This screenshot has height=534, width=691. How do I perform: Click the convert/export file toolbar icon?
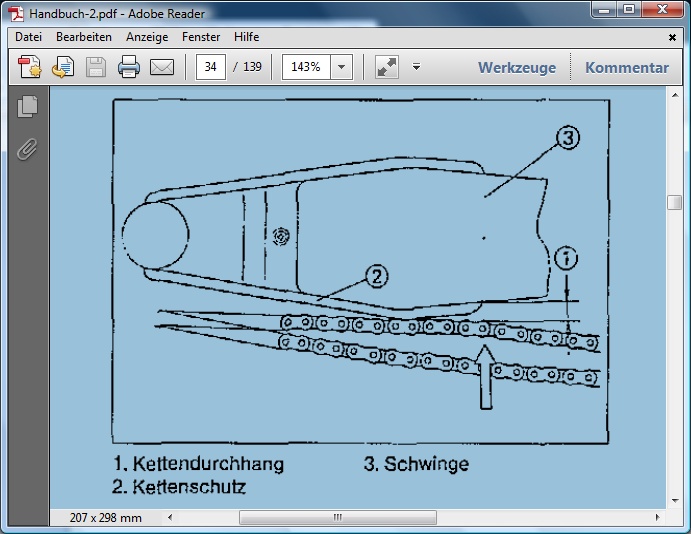[x=63, y=67]
